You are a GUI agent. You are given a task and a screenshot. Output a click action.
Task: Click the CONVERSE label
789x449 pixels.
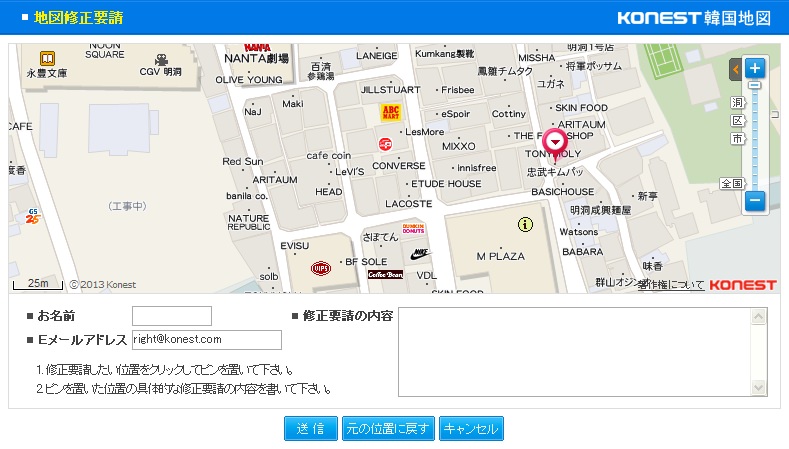[399, 166]
